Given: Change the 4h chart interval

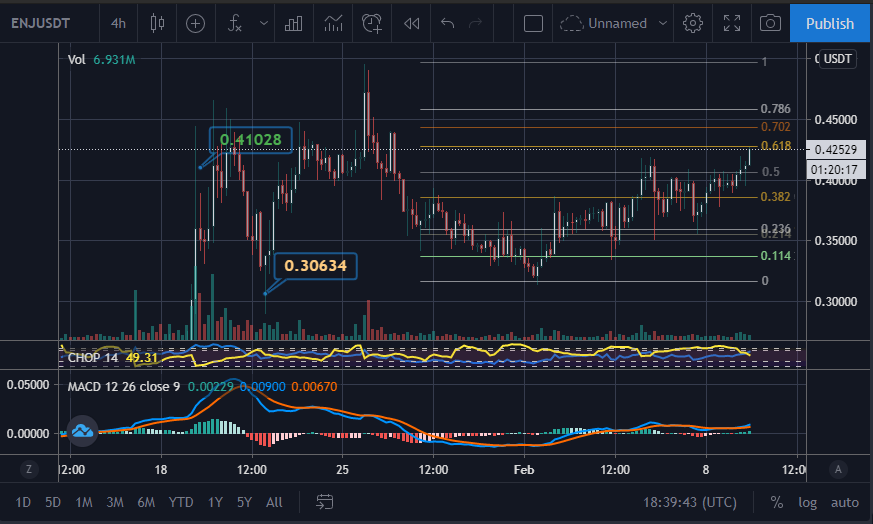Looking at the screenshot, I should pos(118,23).
